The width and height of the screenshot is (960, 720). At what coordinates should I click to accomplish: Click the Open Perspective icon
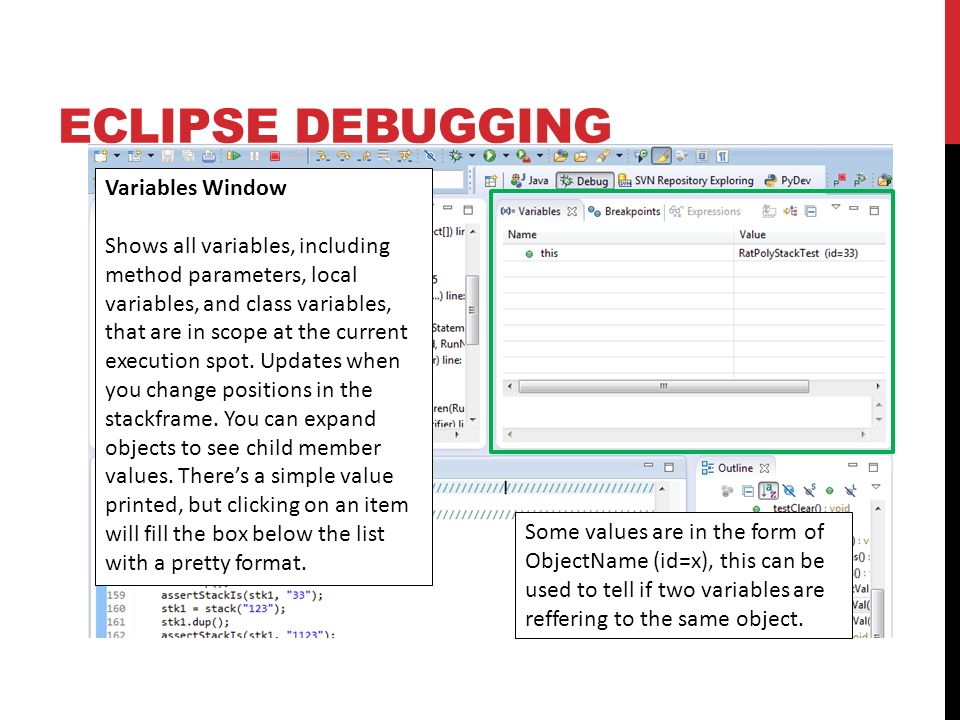(490, 181)
